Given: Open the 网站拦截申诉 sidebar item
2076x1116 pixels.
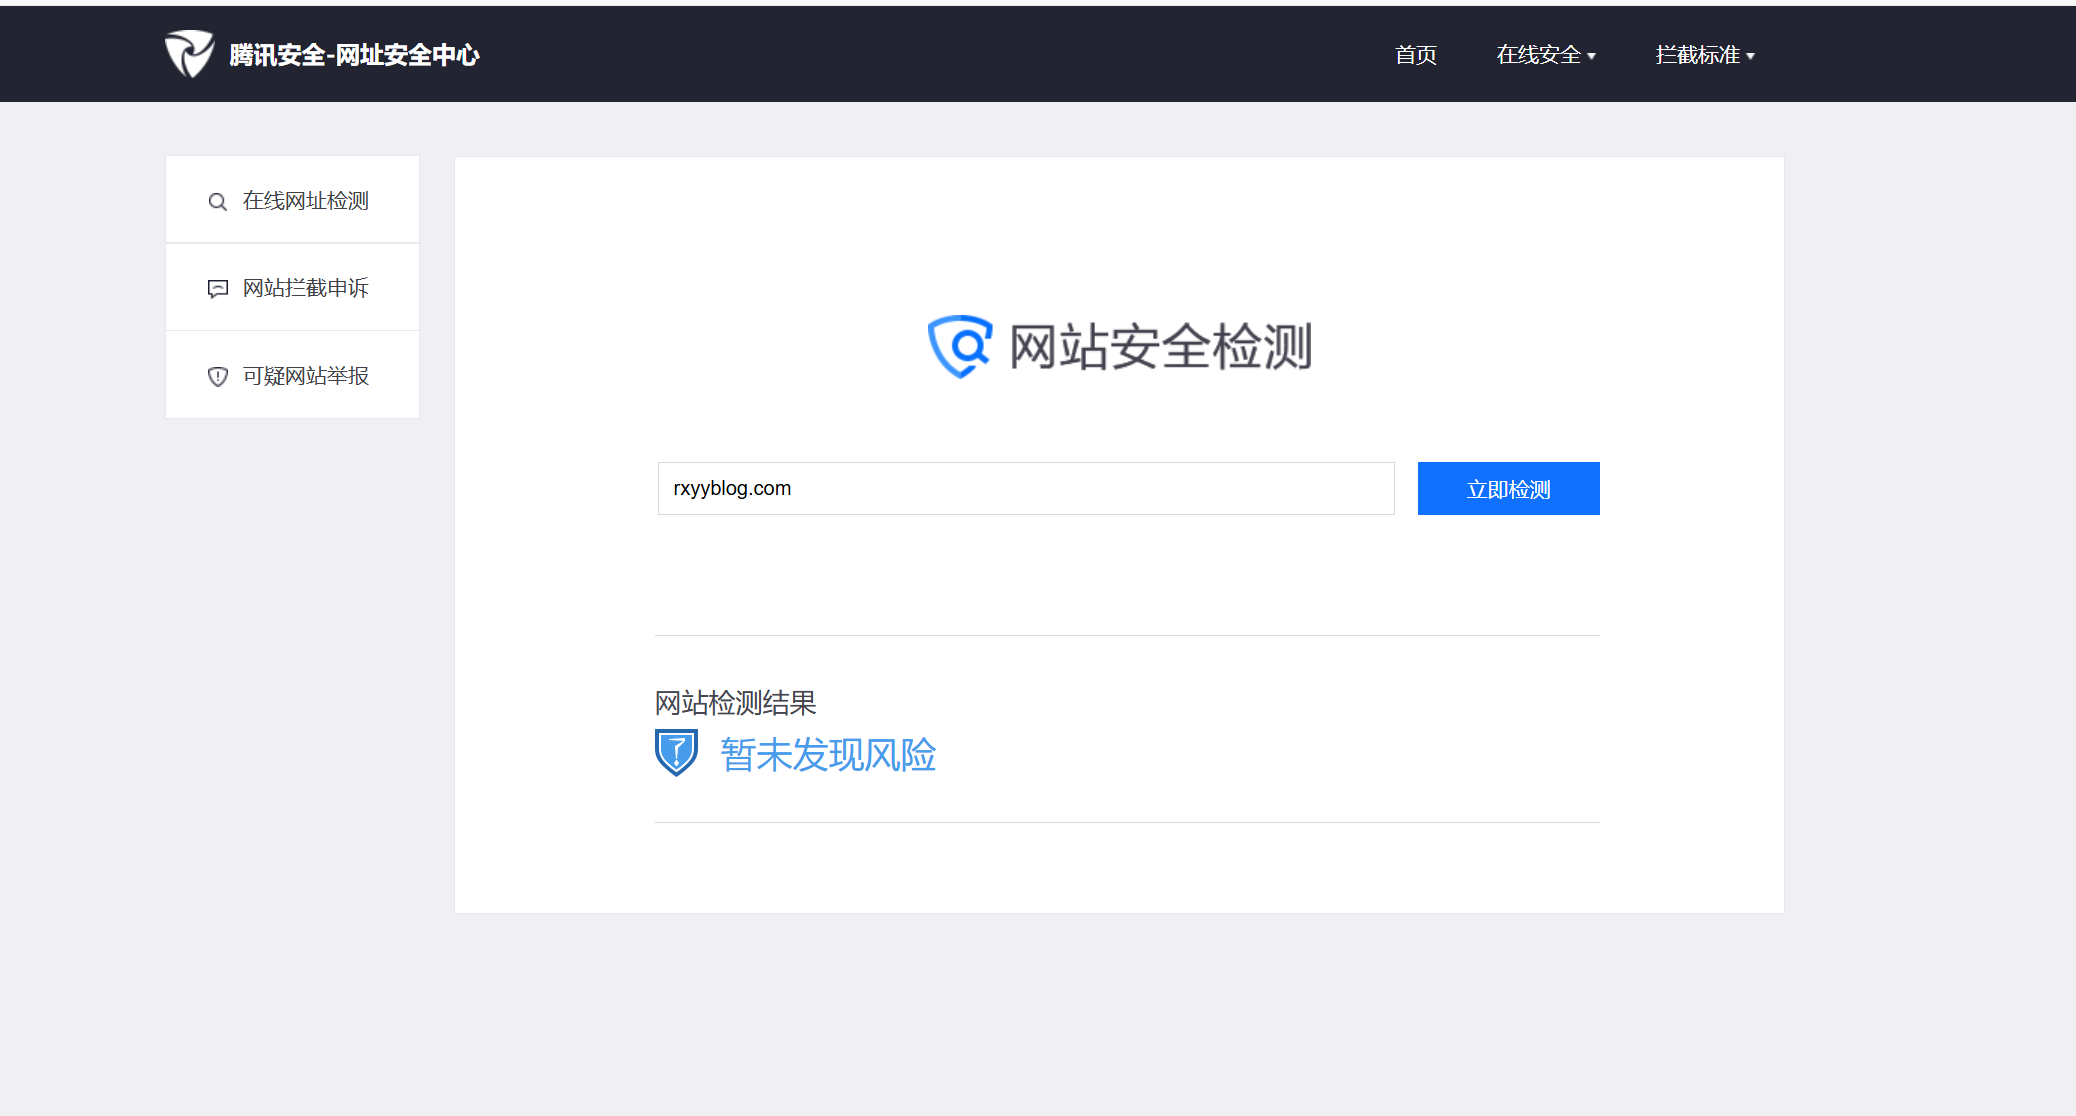Looking at the screenshot, I should click(x=305, y=288).
